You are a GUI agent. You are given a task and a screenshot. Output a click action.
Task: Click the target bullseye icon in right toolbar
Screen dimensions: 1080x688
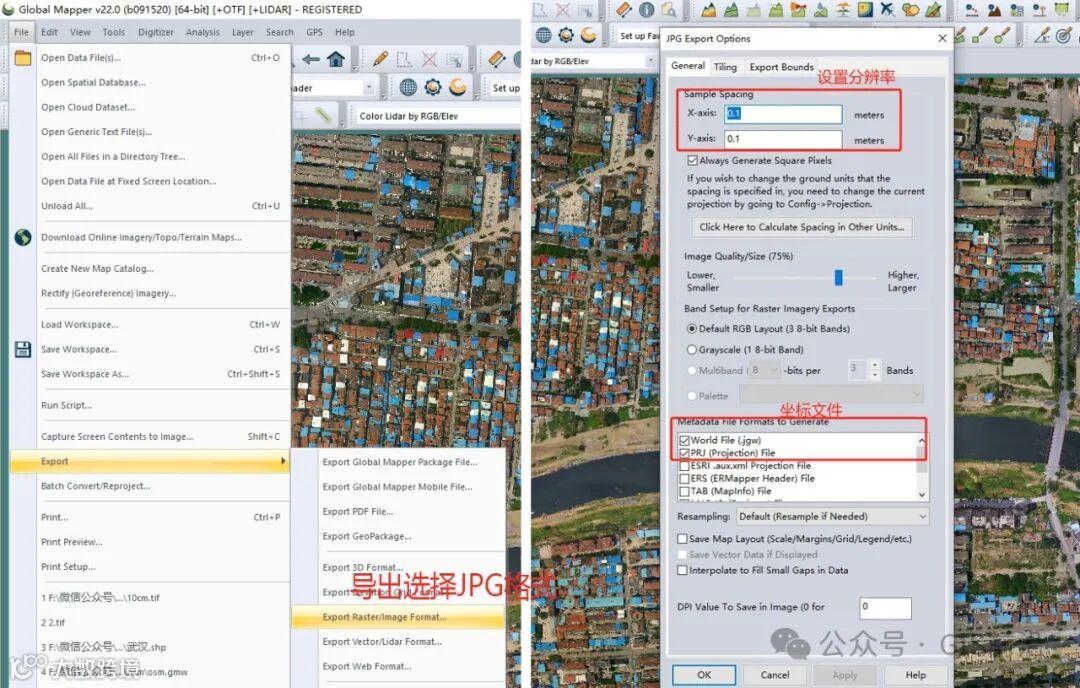[x=1064, y=34]
